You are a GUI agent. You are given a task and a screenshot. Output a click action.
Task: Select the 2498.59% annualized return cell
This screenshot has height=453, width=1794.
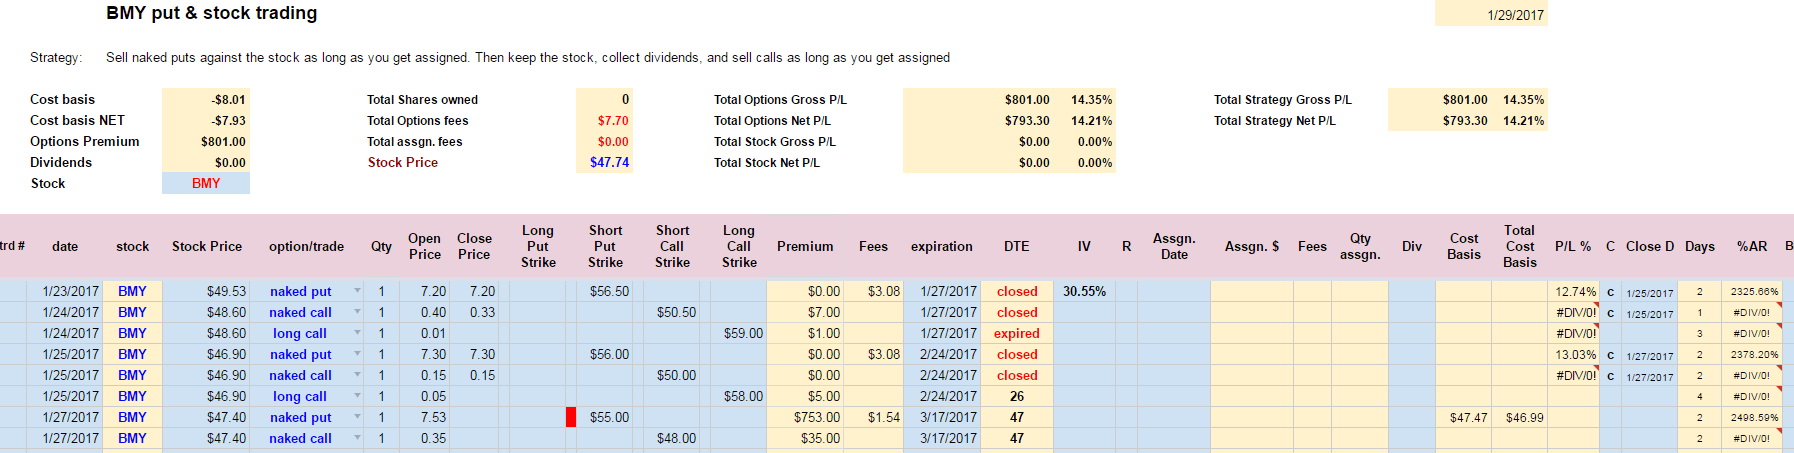tap(1751, 417)
